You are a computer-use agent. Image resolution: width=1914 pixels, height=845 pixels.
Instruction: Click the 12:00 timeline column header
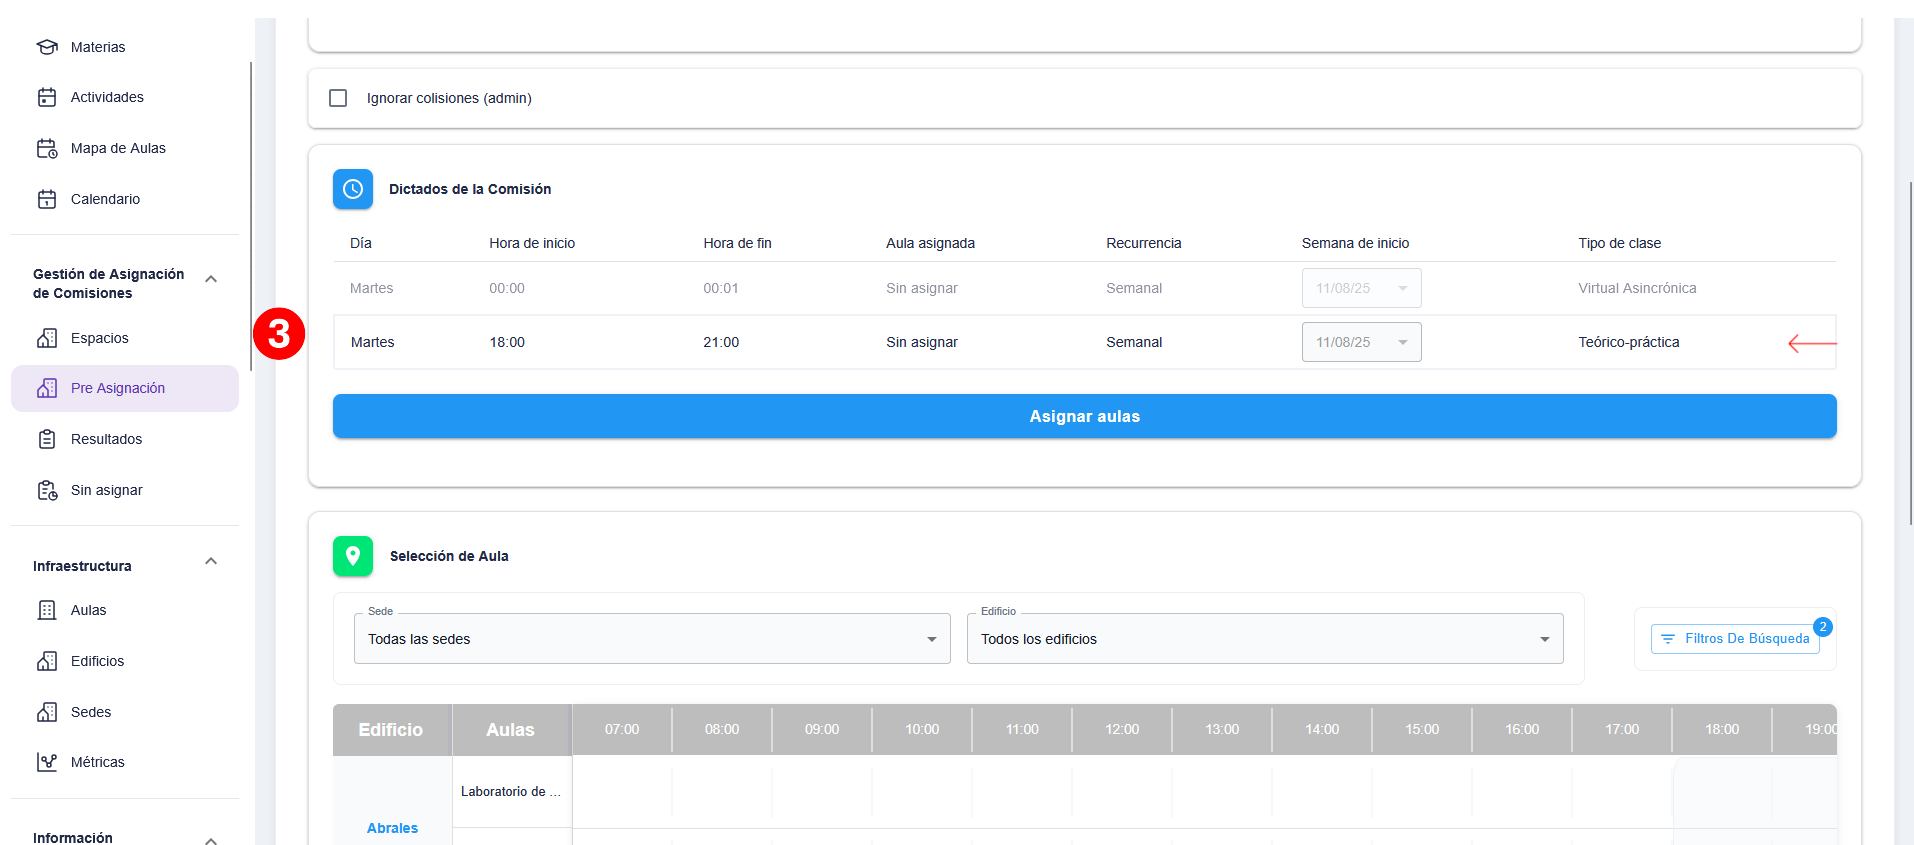(1122, 729)
